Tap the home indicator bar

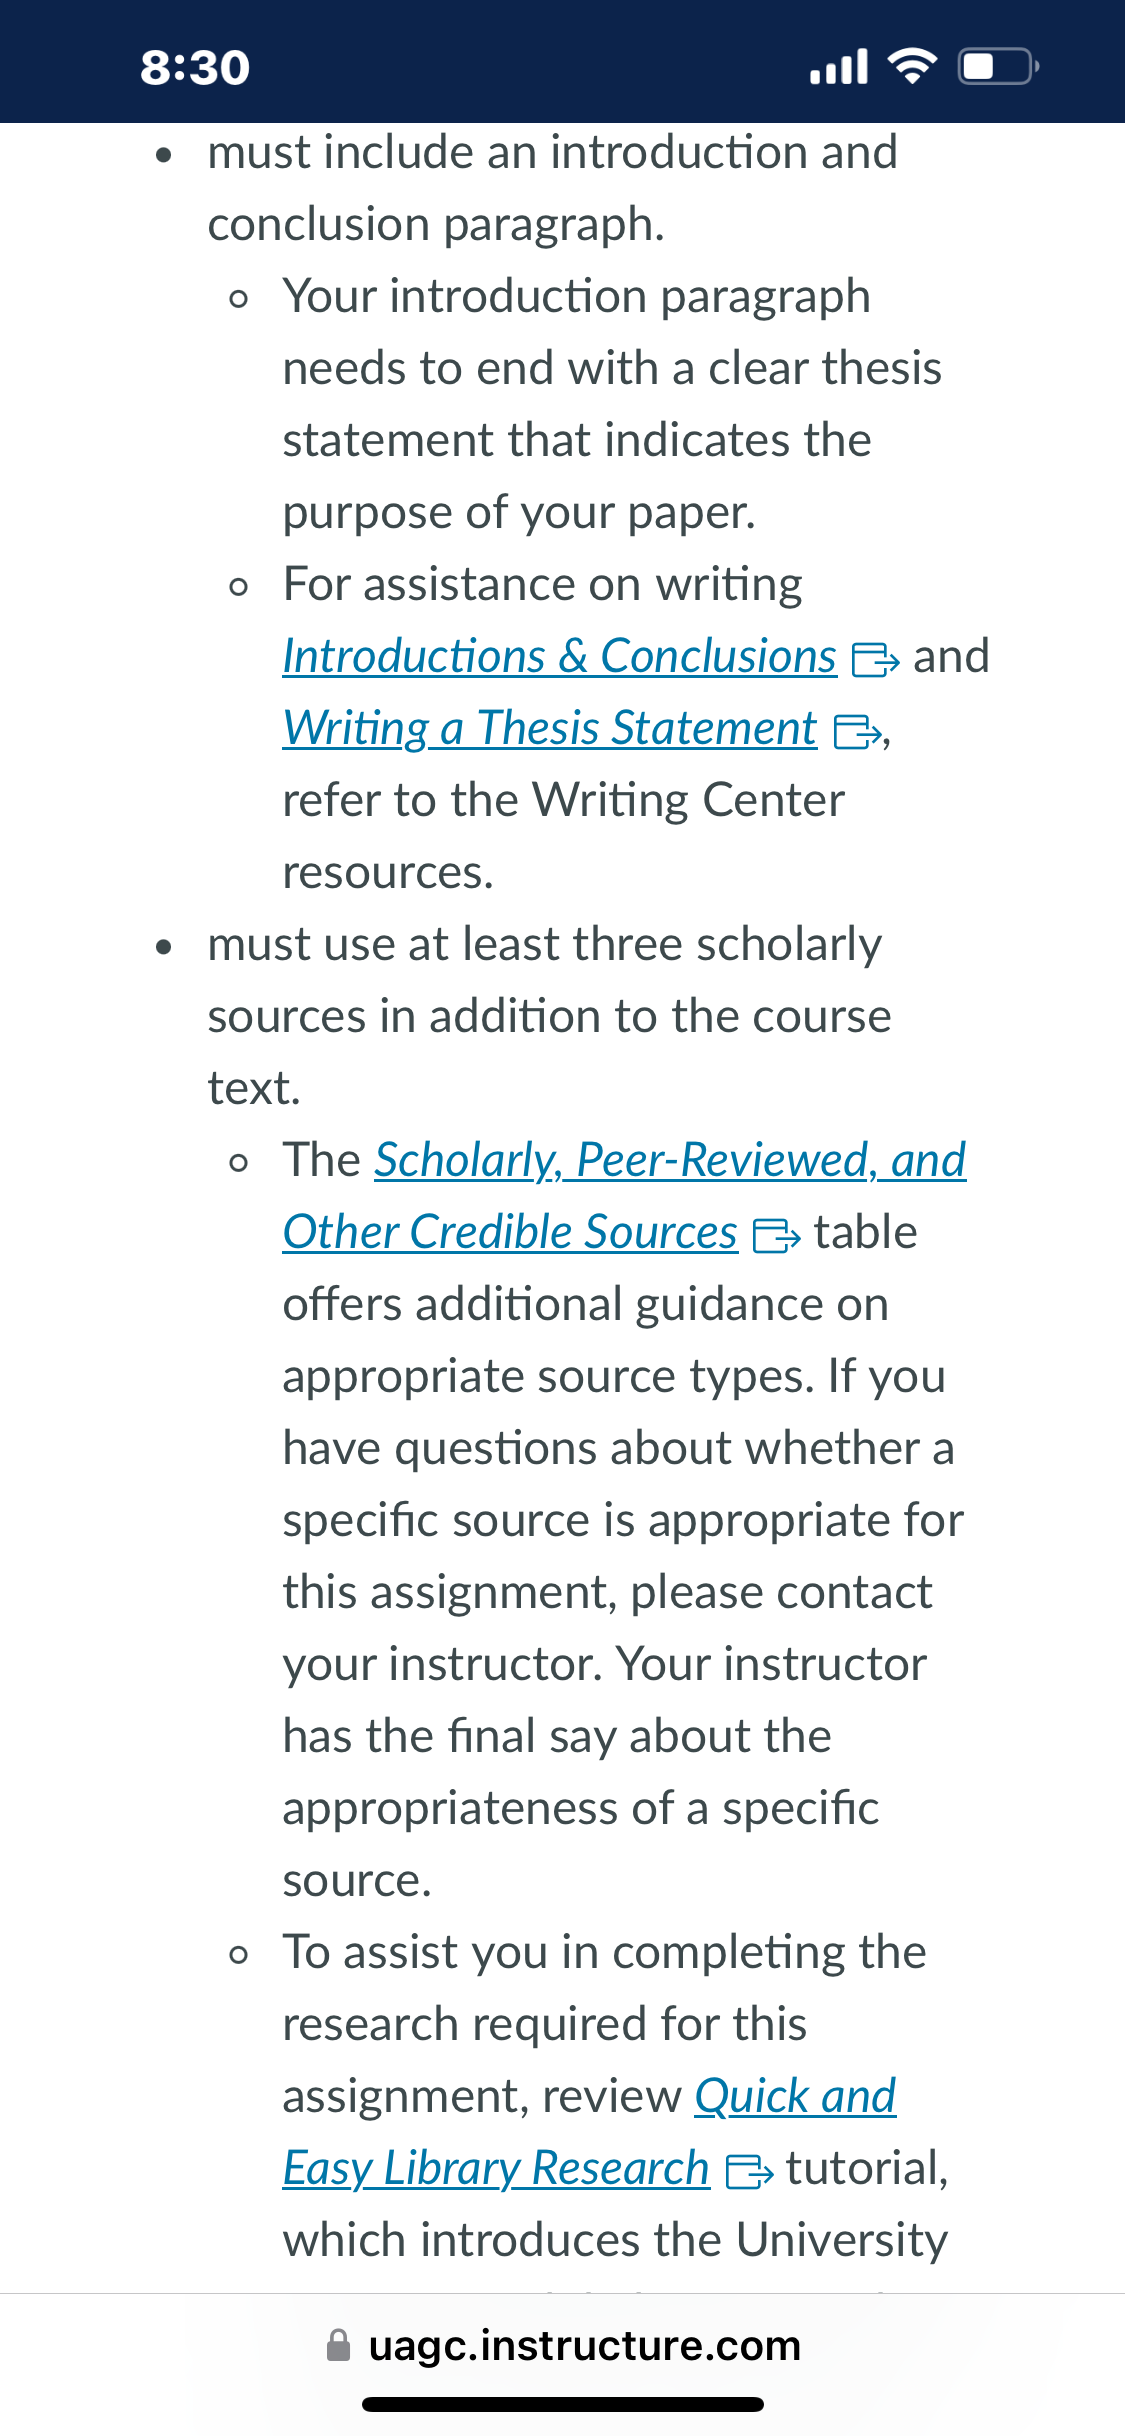(563, 2404)
